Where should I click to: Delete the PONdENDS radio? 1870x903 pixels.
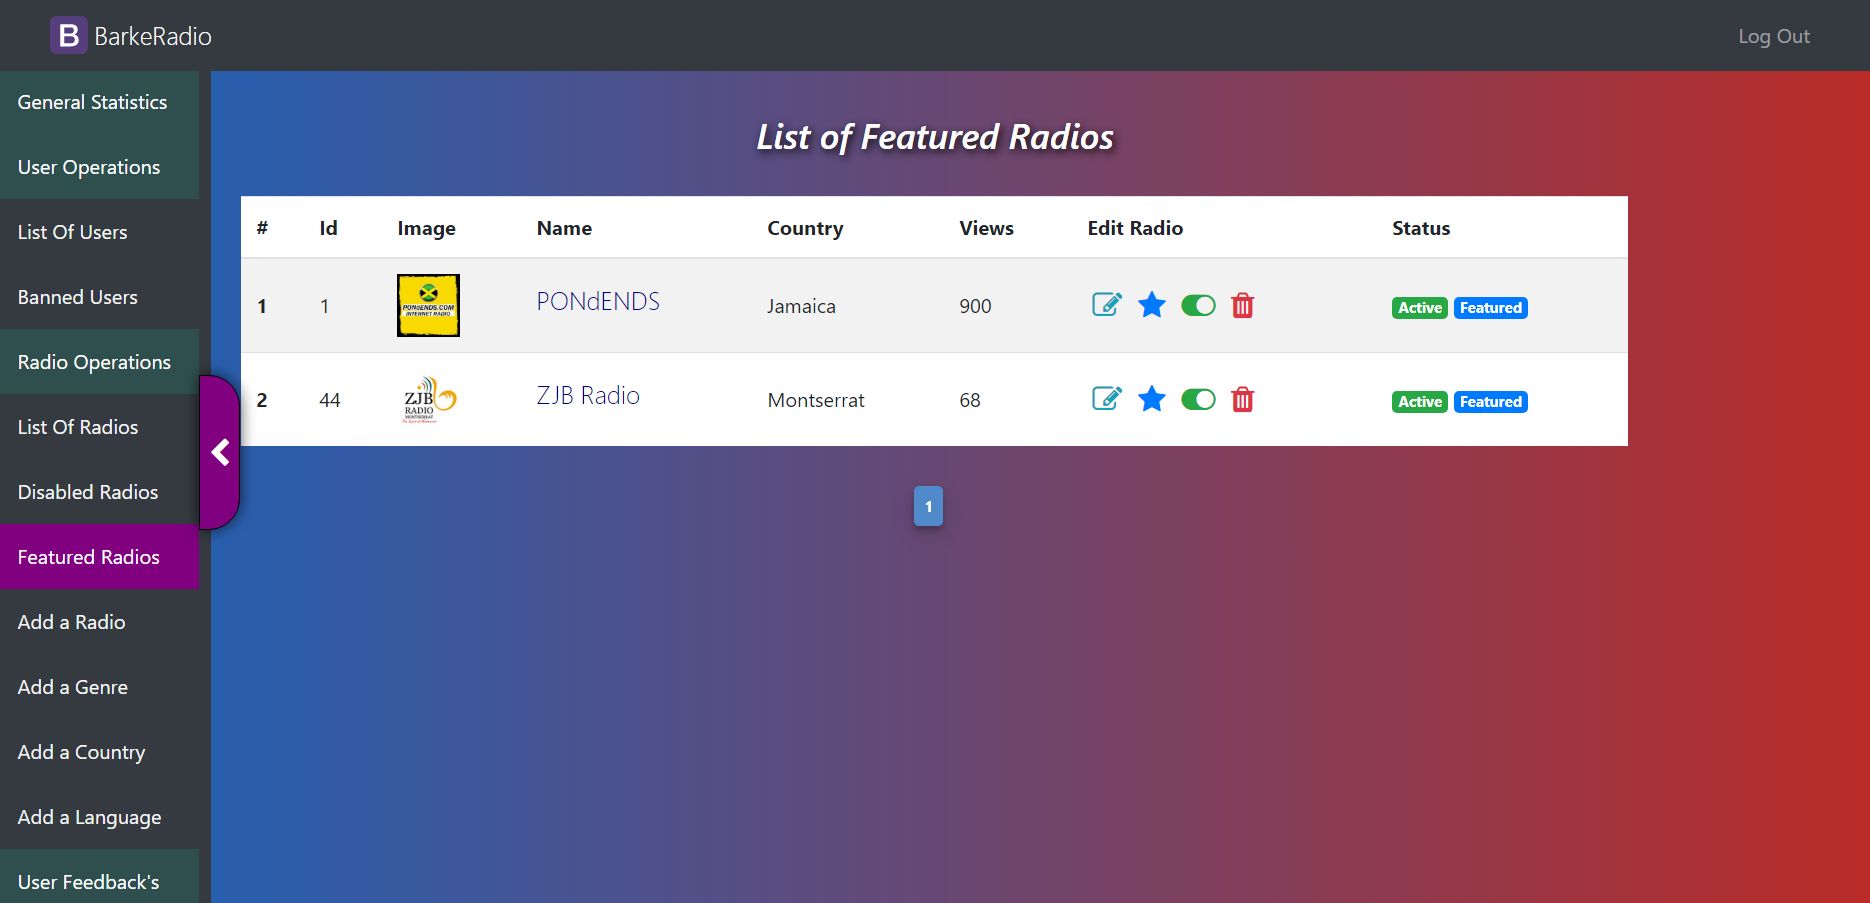click(x=1242, y=305)
